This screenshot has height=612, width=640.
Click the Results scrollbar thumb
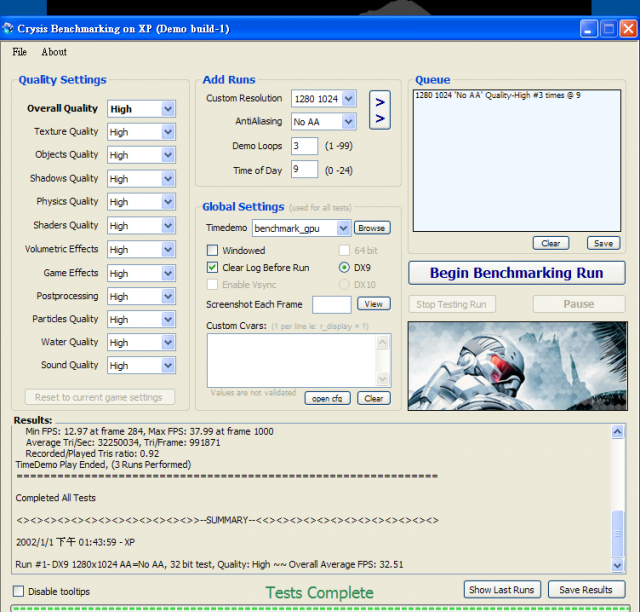tap(617, 533)
